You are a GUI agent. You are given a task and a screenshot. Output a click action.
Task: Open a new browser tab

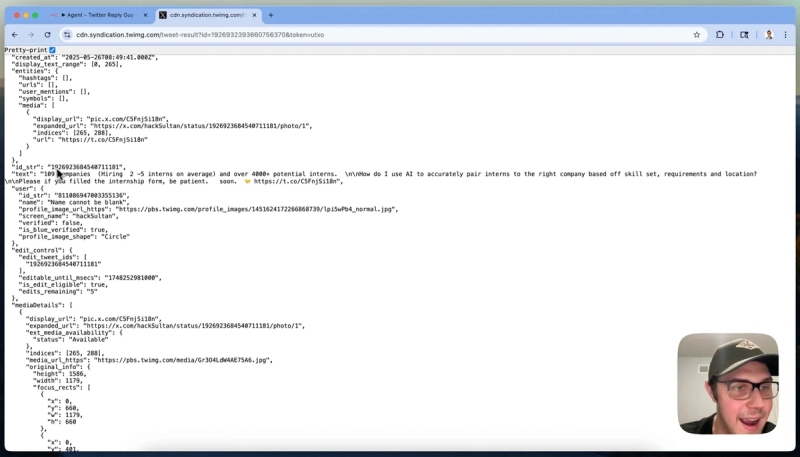[x=271, y=15]
